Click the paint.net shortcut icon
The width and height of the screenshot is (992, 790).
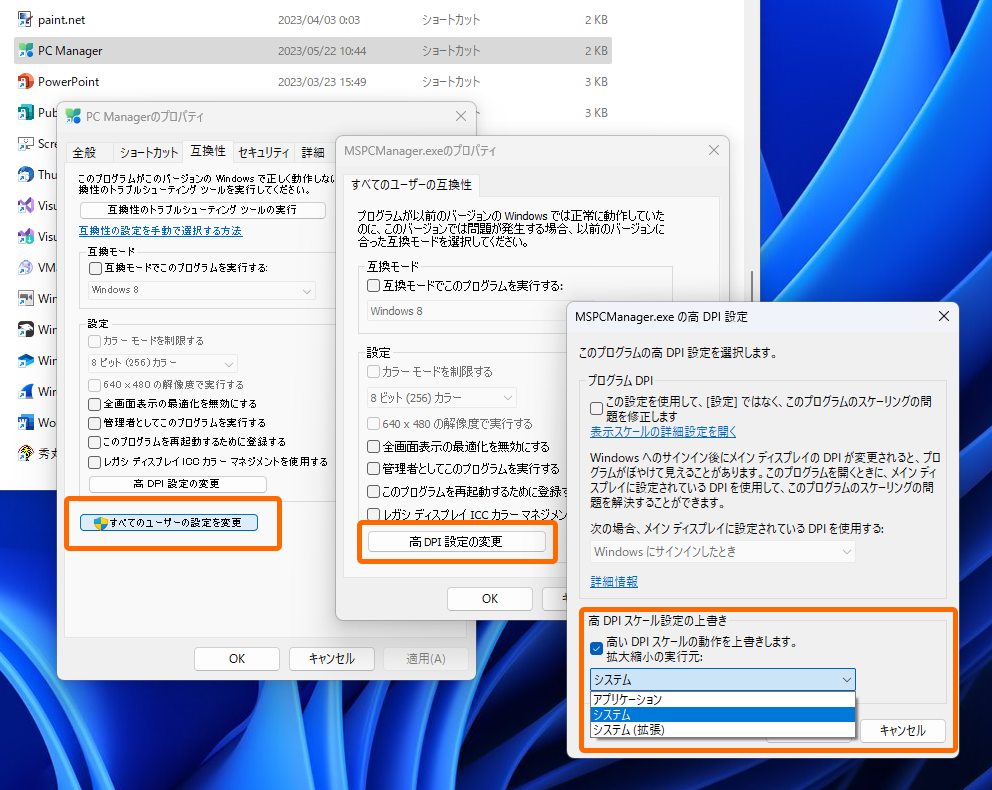tap(25, 20)
